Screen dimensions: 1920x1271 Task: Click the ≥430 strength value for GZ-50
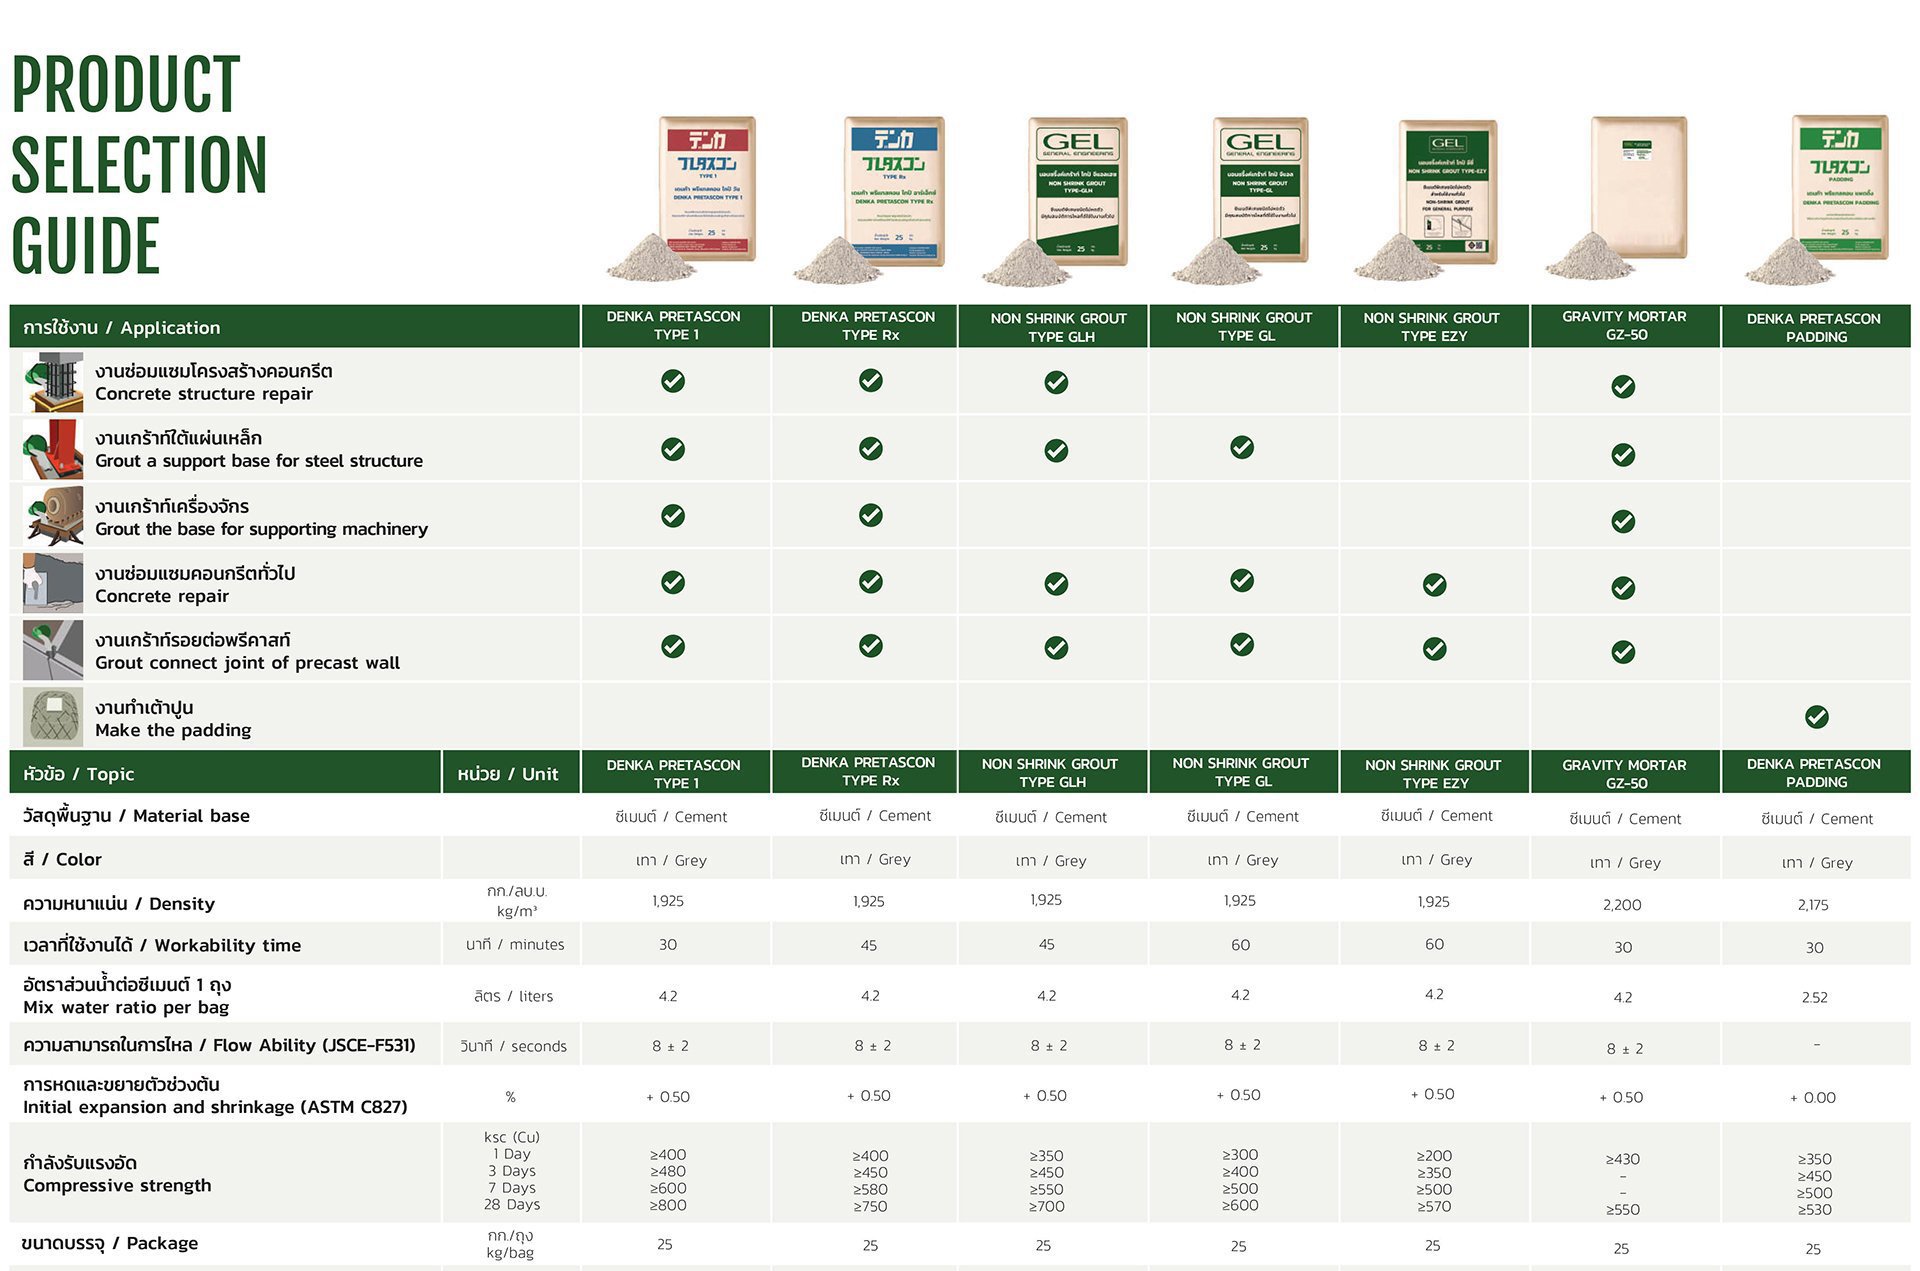pos(1622,1160)
